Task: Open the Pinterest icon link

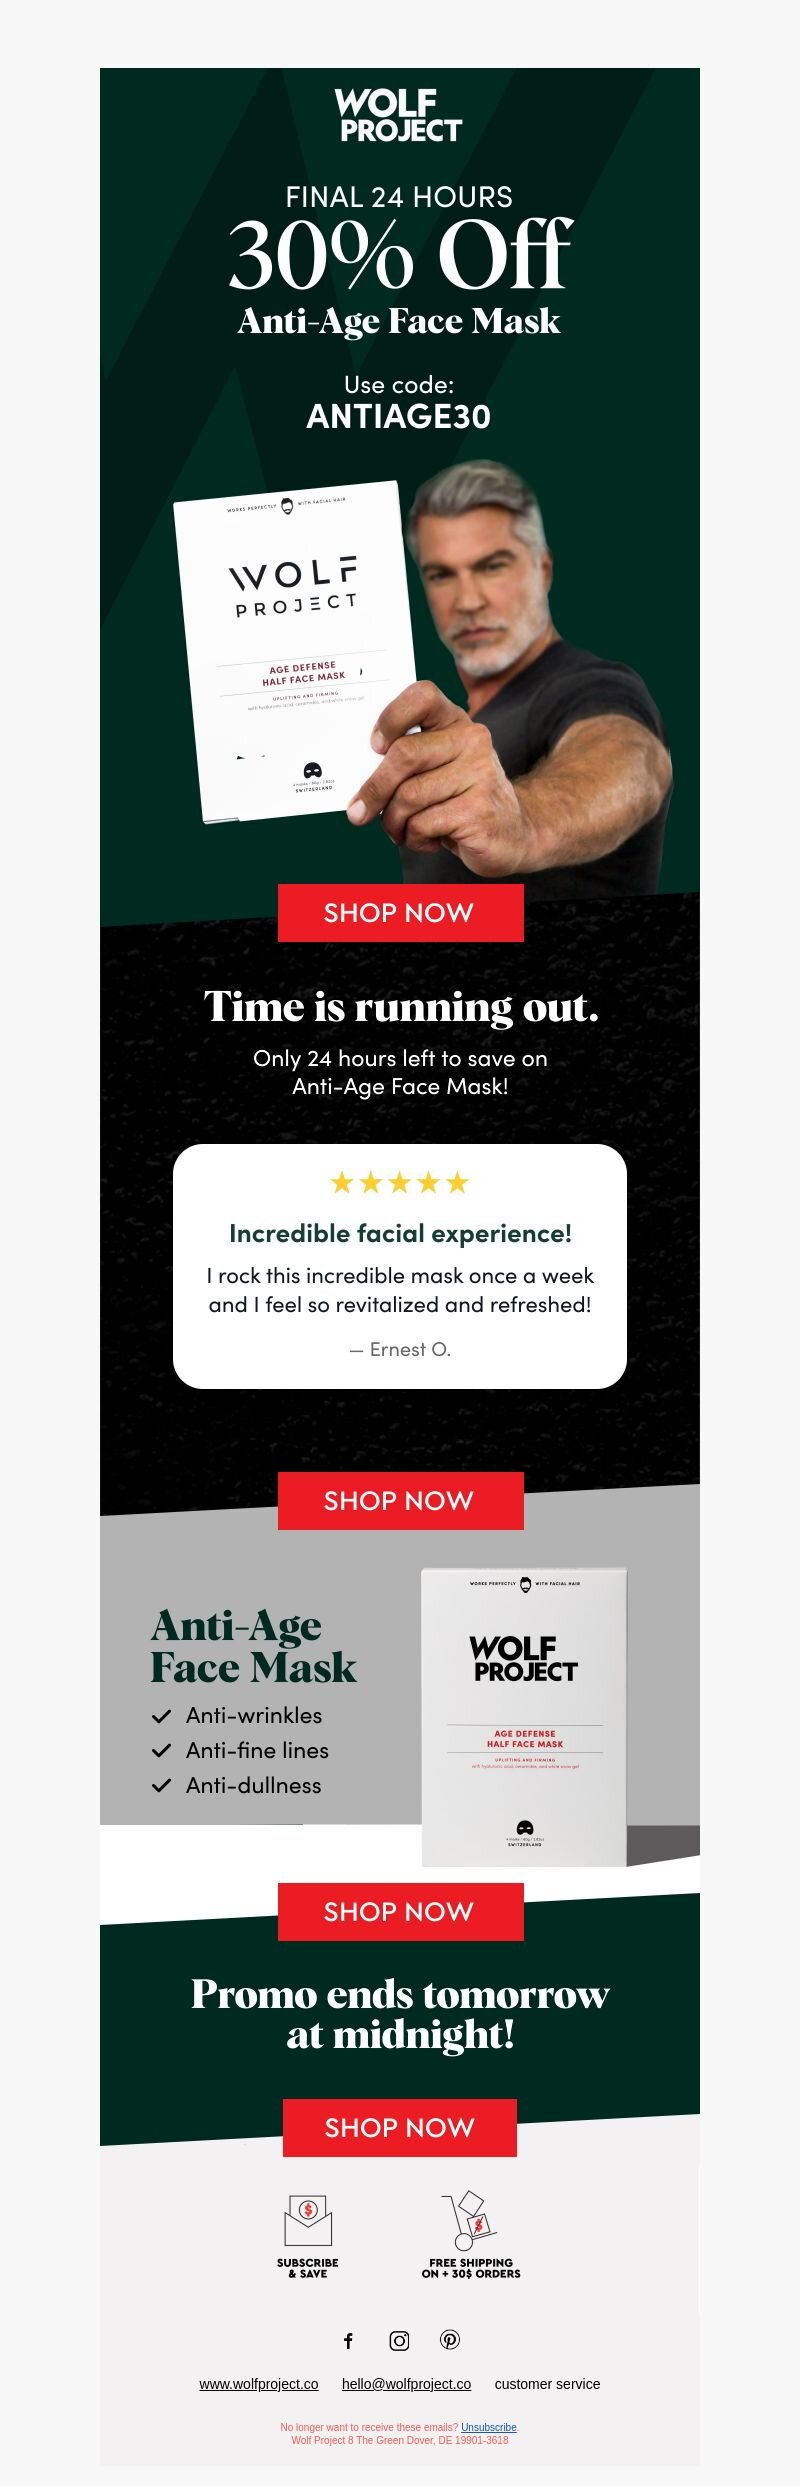Action: tap(450, 2340)
